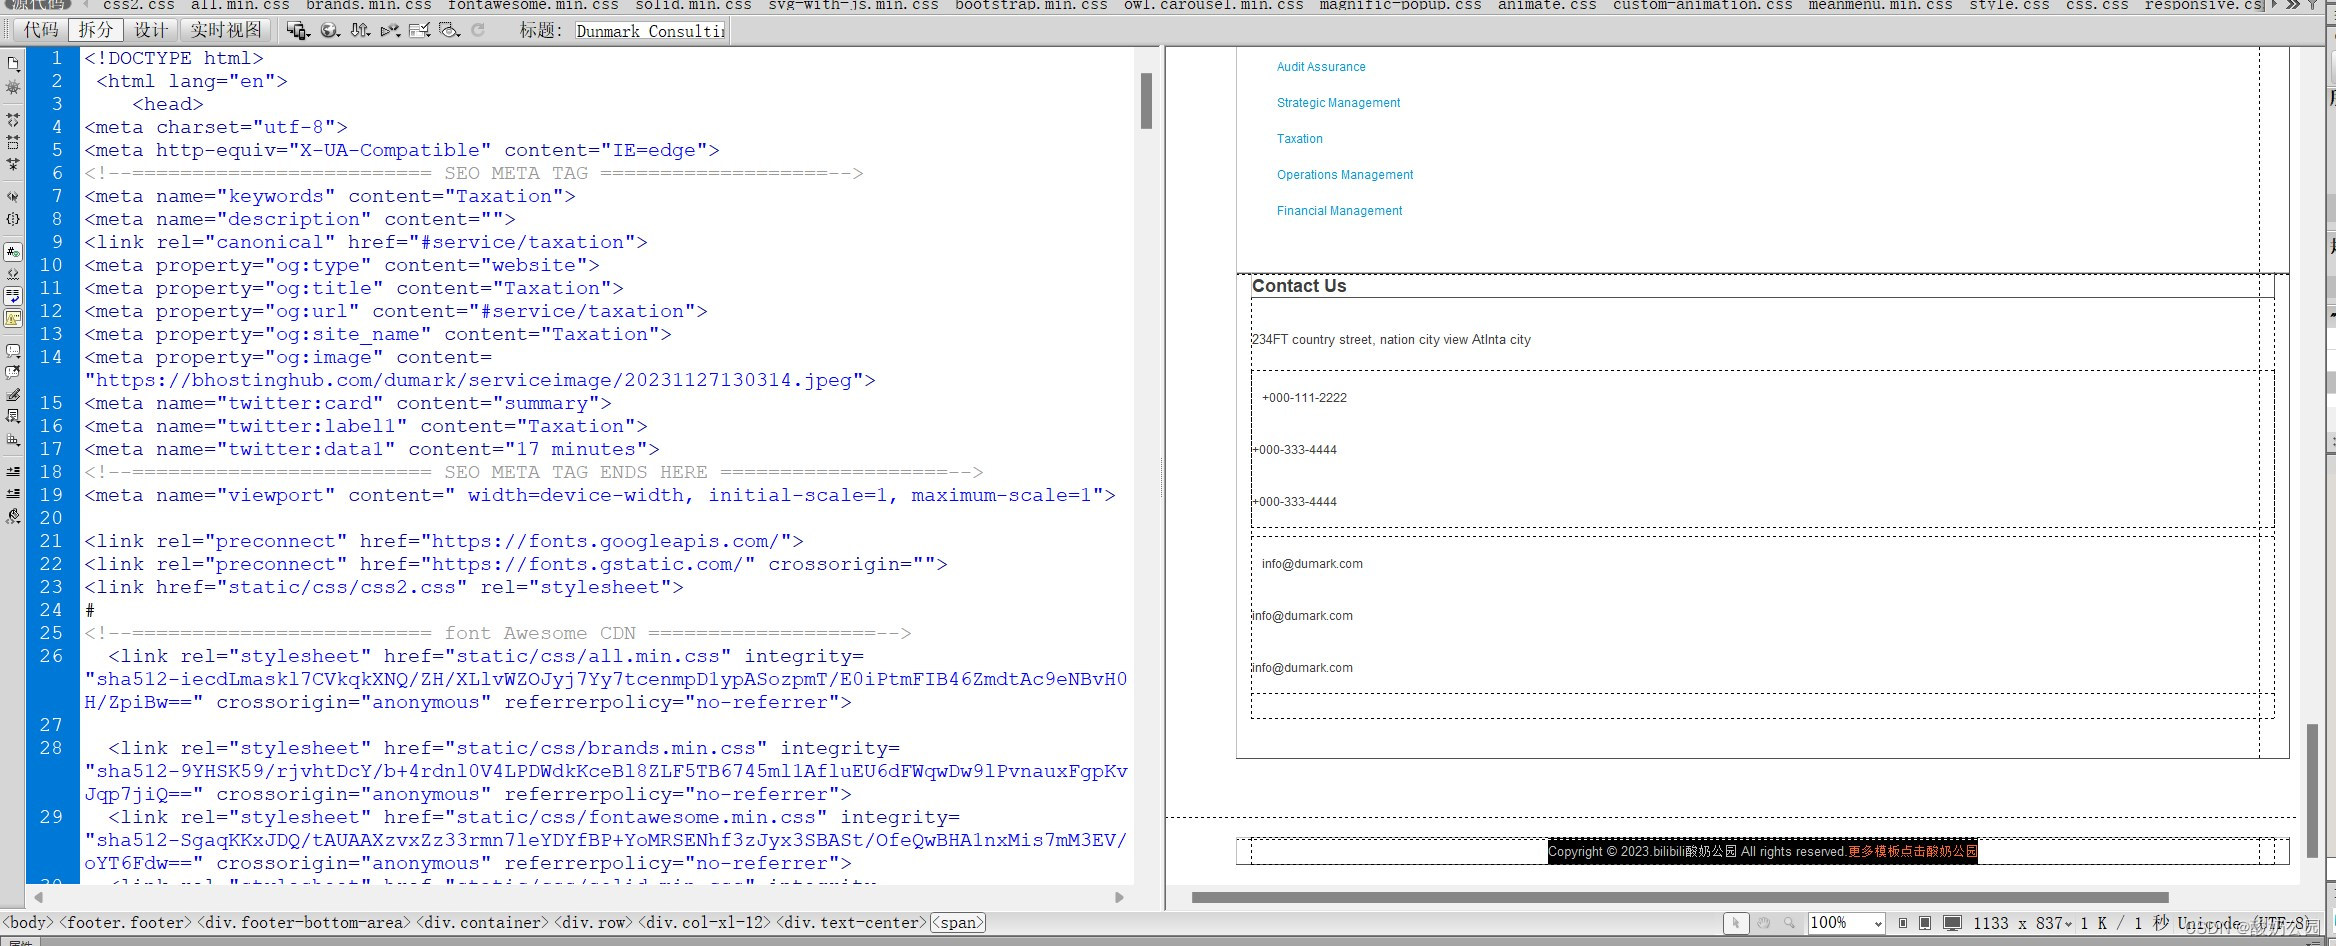Click the expand all icon
2336x946 pixels.
[13, 165]
